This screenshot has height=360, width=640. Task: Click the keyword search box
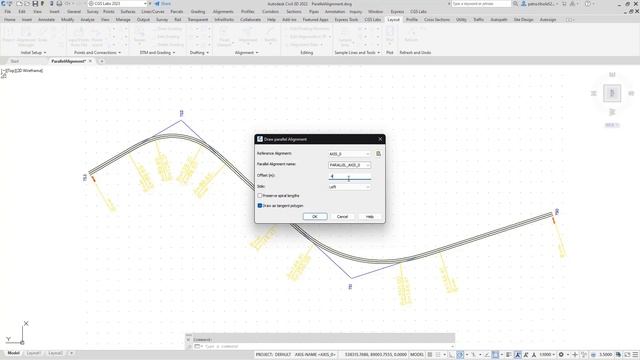coord(481,4)
